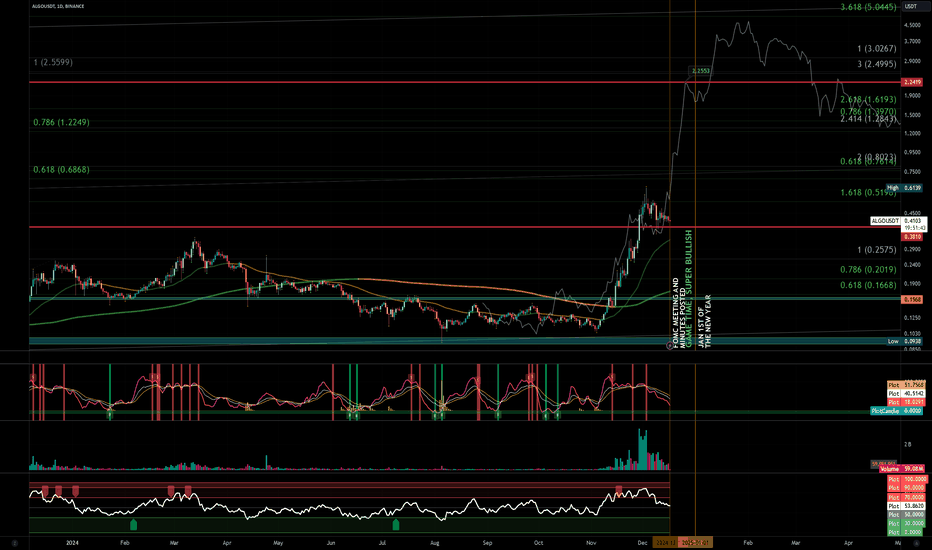The image size is (932, 550).
Task: Click the 1 (3.0267) Fibonacci label
Action: click(x=876, y=49)
